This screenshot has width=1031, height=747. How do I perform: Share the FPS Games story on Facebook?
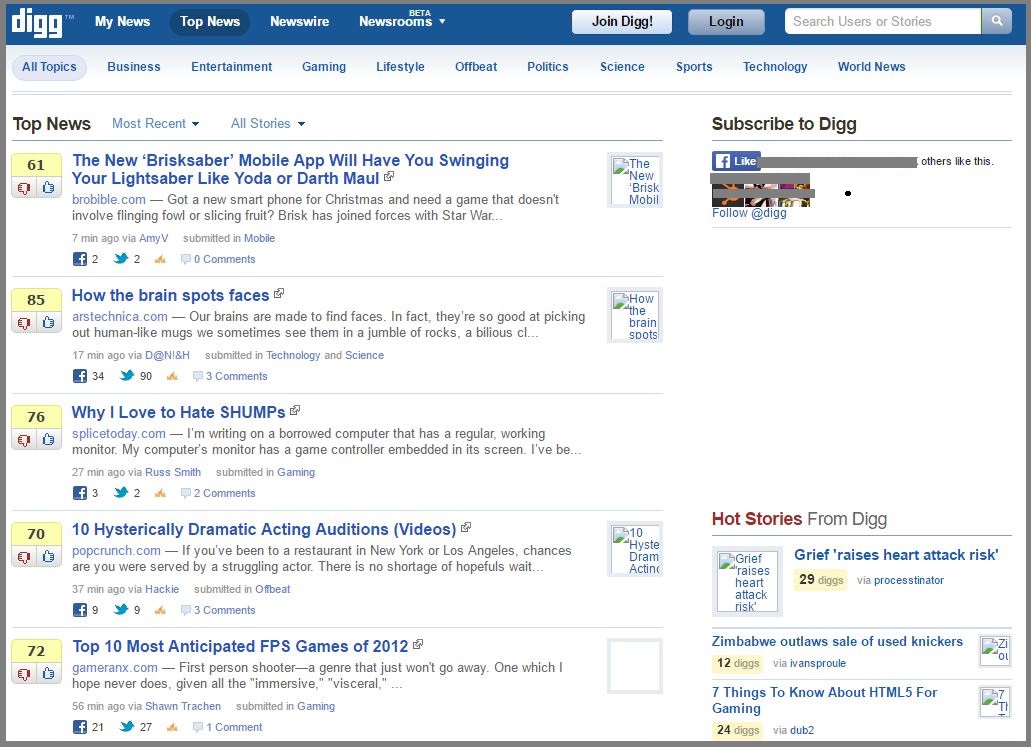[80, 727]
